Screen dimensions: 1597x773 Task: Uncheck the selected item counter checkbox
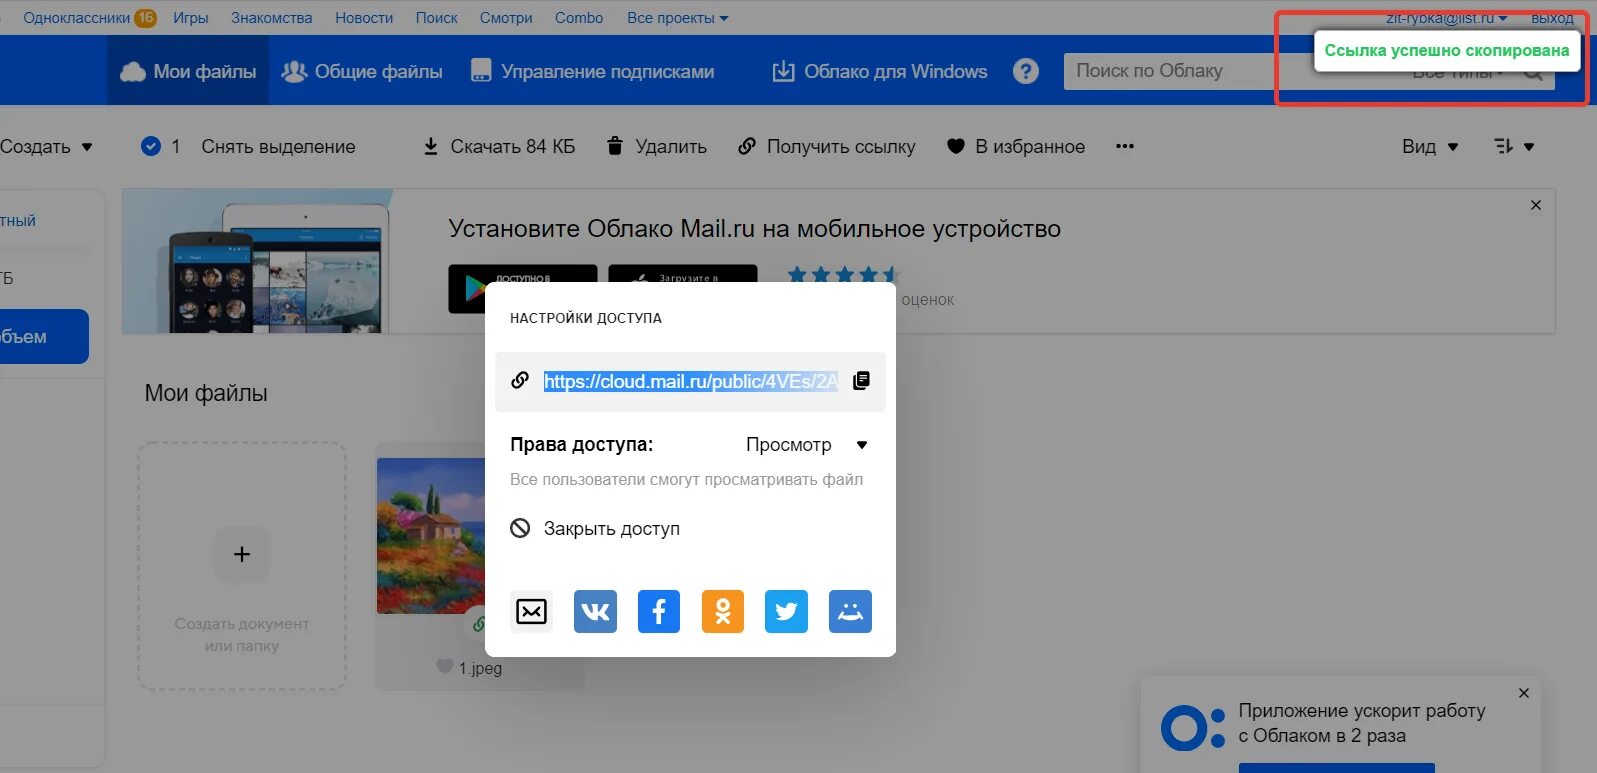[151, 146]
